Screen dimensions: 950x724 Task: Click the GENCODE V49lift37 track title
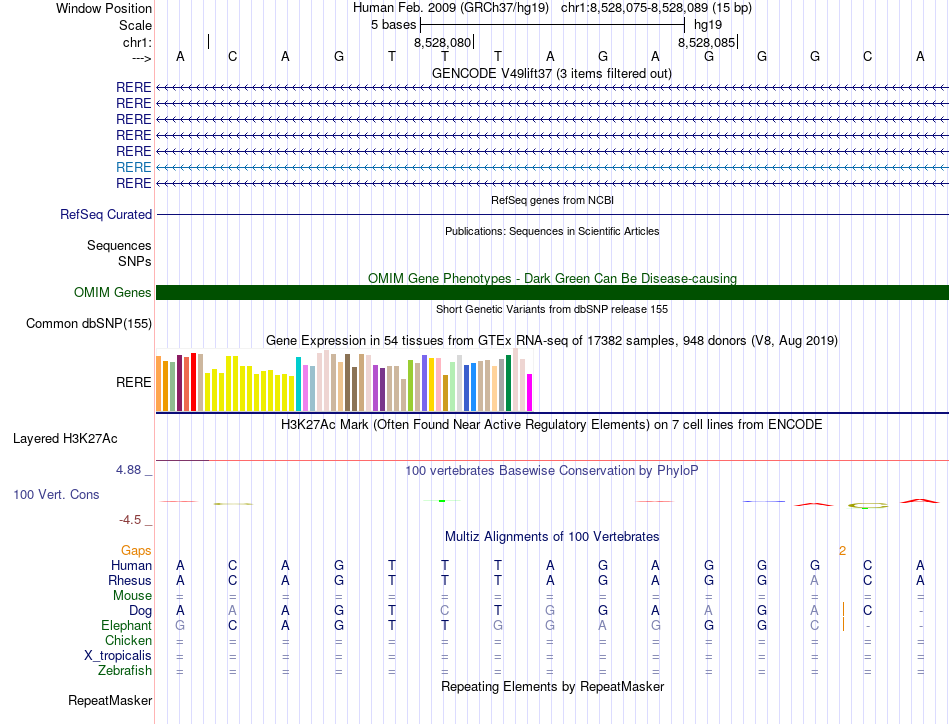click(551, 73)
